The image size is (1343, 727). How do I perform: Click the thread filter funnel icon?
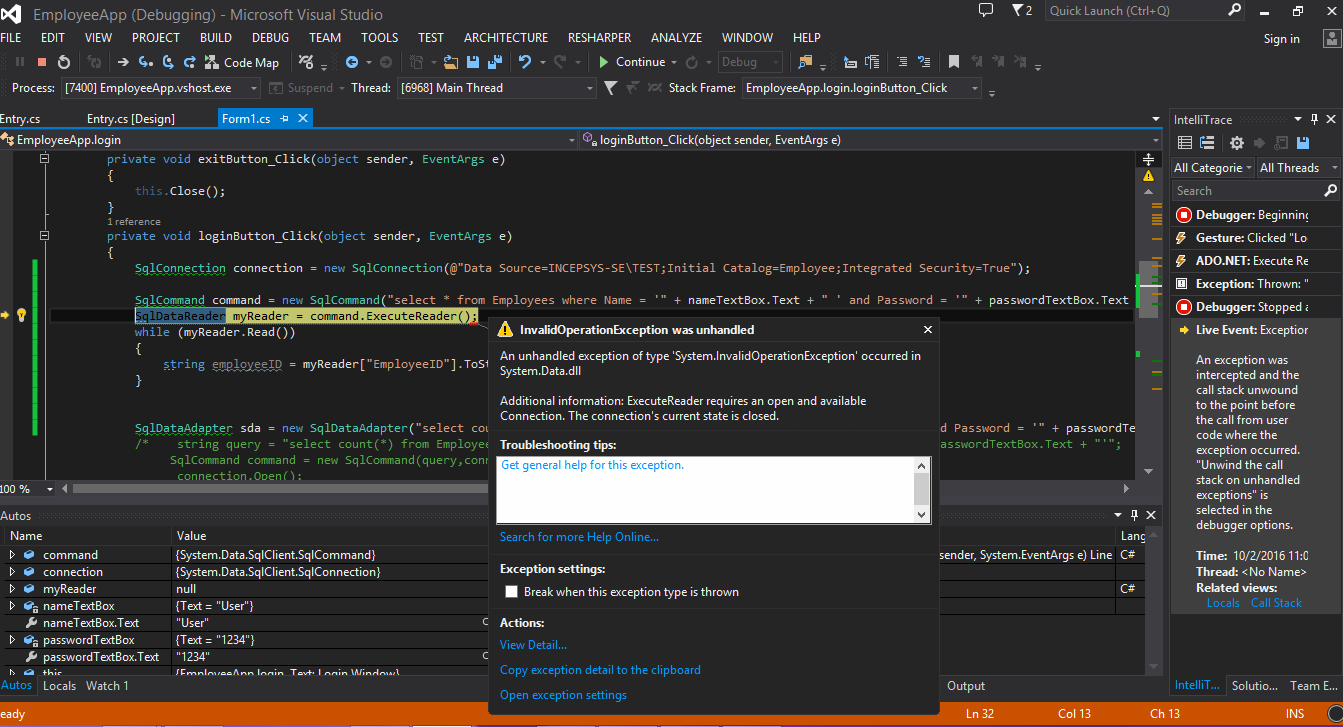tap(610, 88)
